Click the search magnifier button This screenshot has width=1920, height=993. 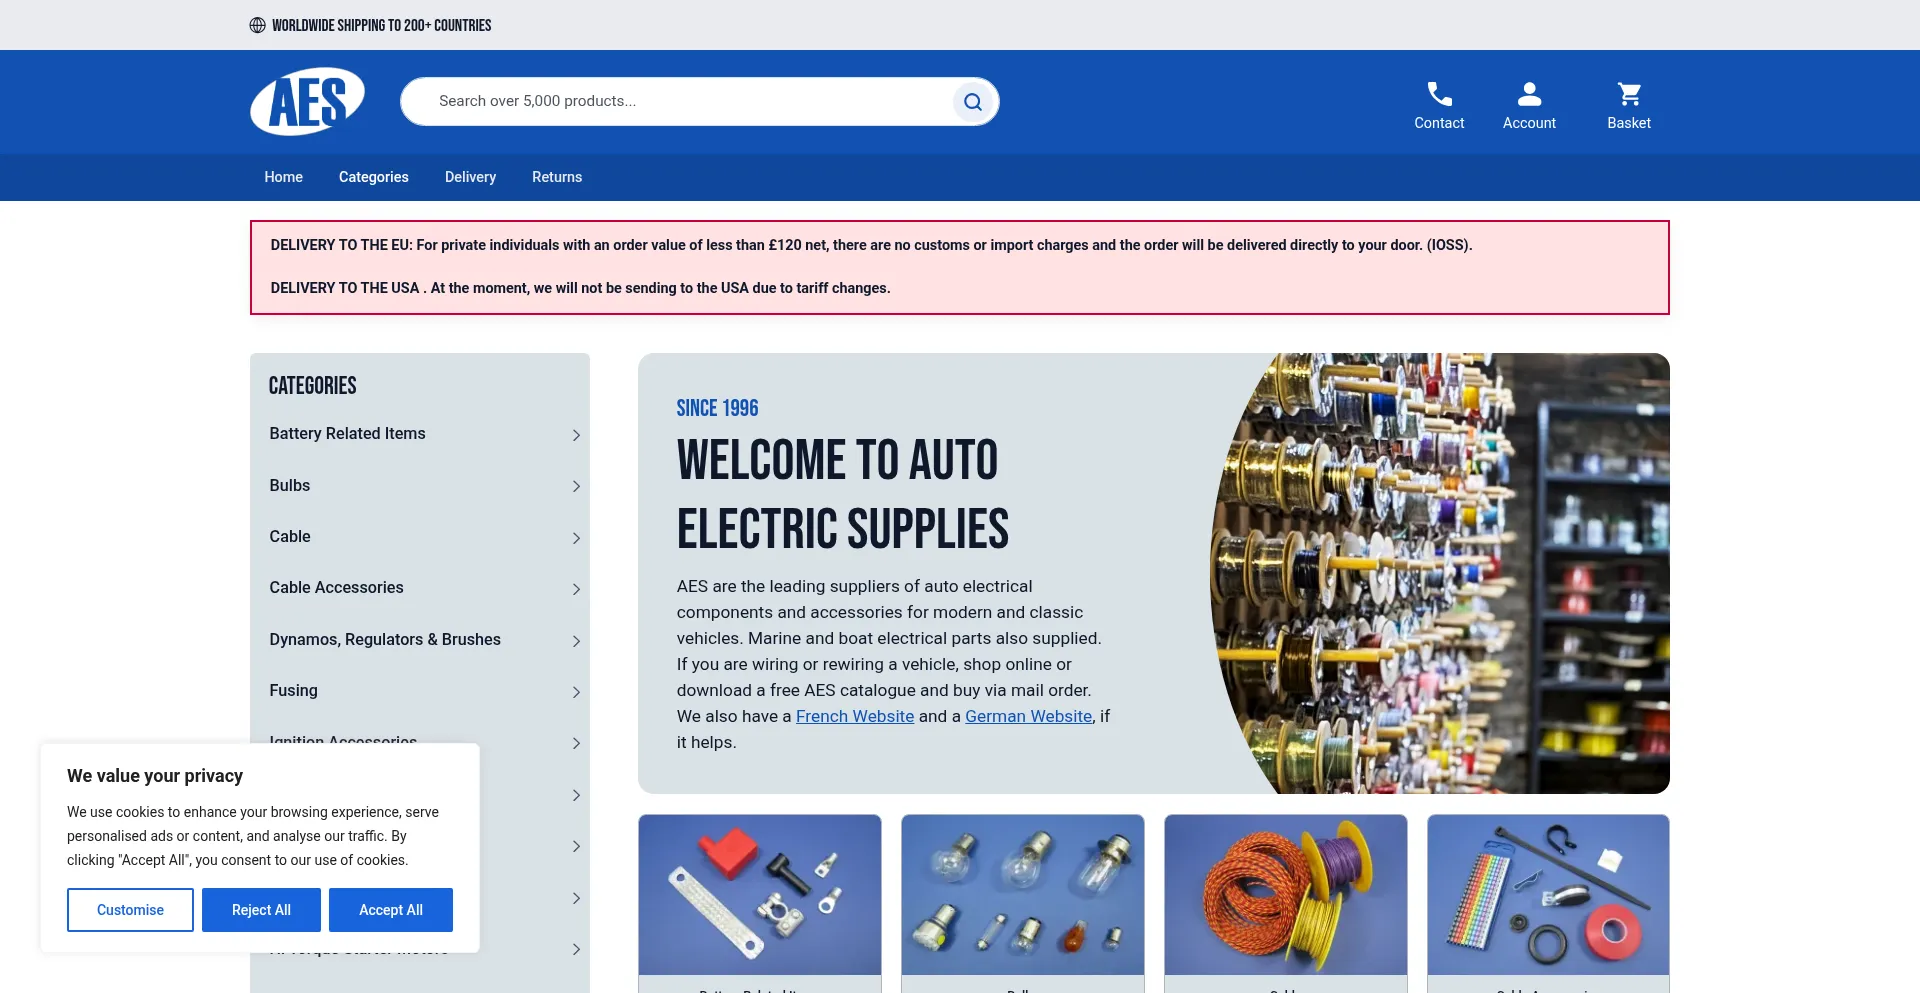coord(972,101)
